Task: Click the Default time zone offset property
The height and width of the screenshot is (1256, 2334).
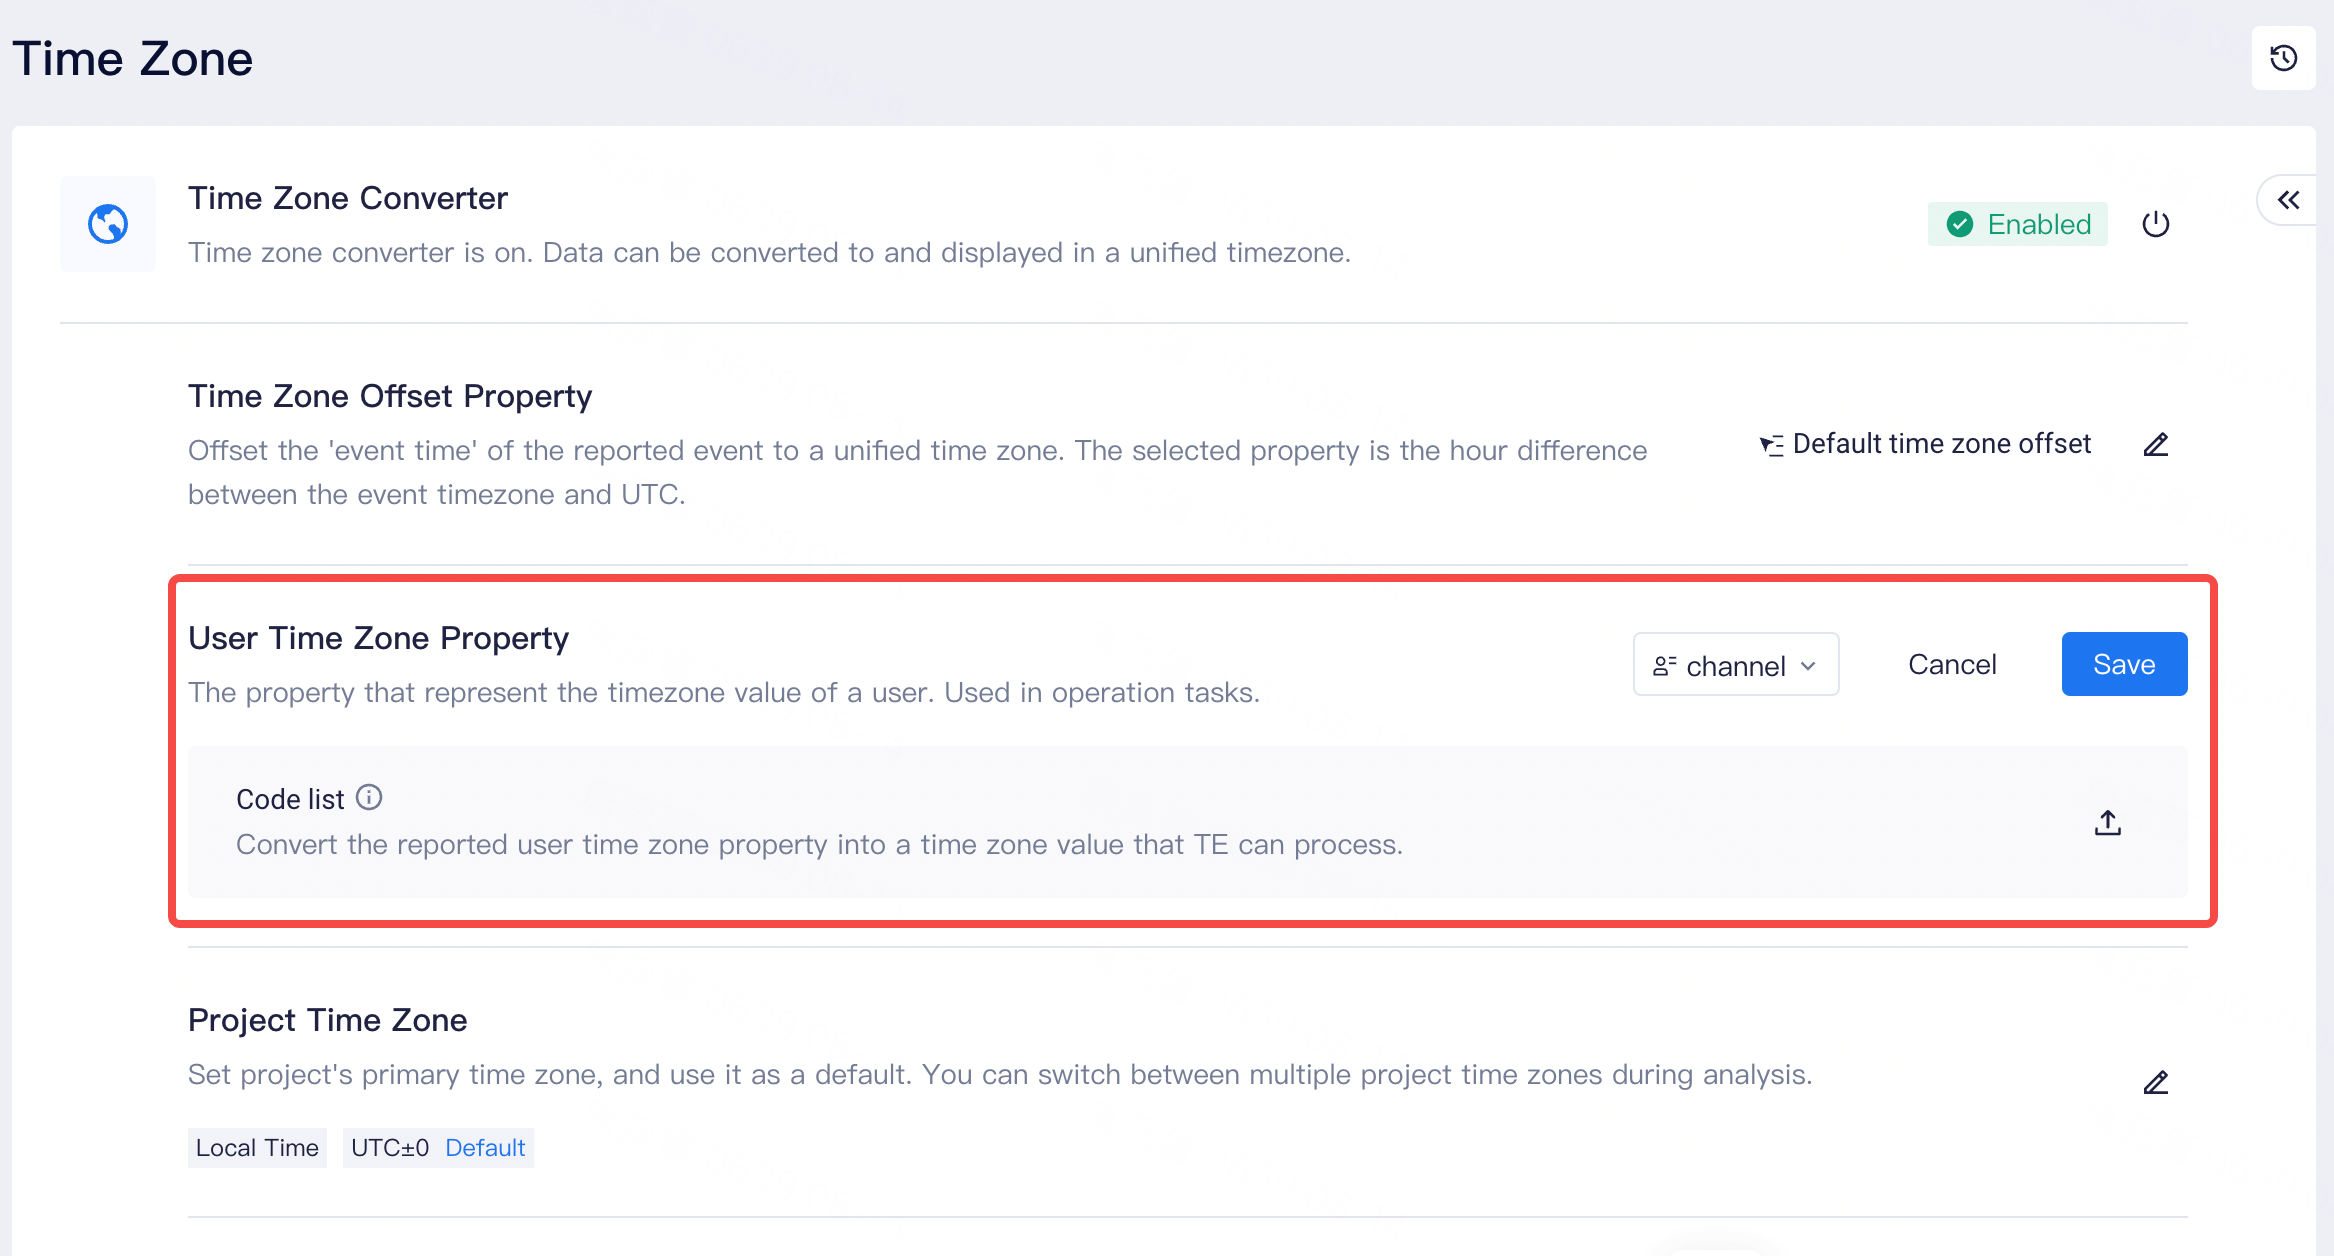Action: 1941,444
